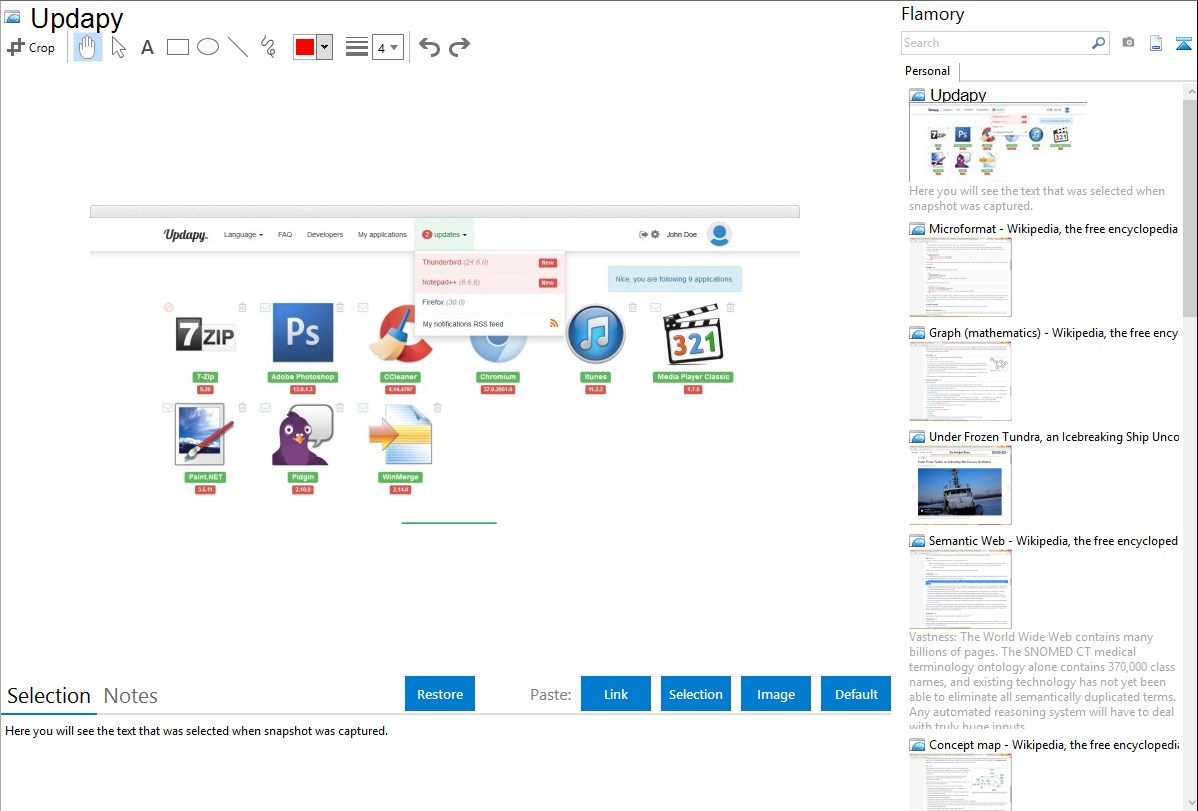This screenshot has width=1198, height=811.
Task: Open the Under Frozen Tundra snapshot thumbnail
Action: coord(960,485)
